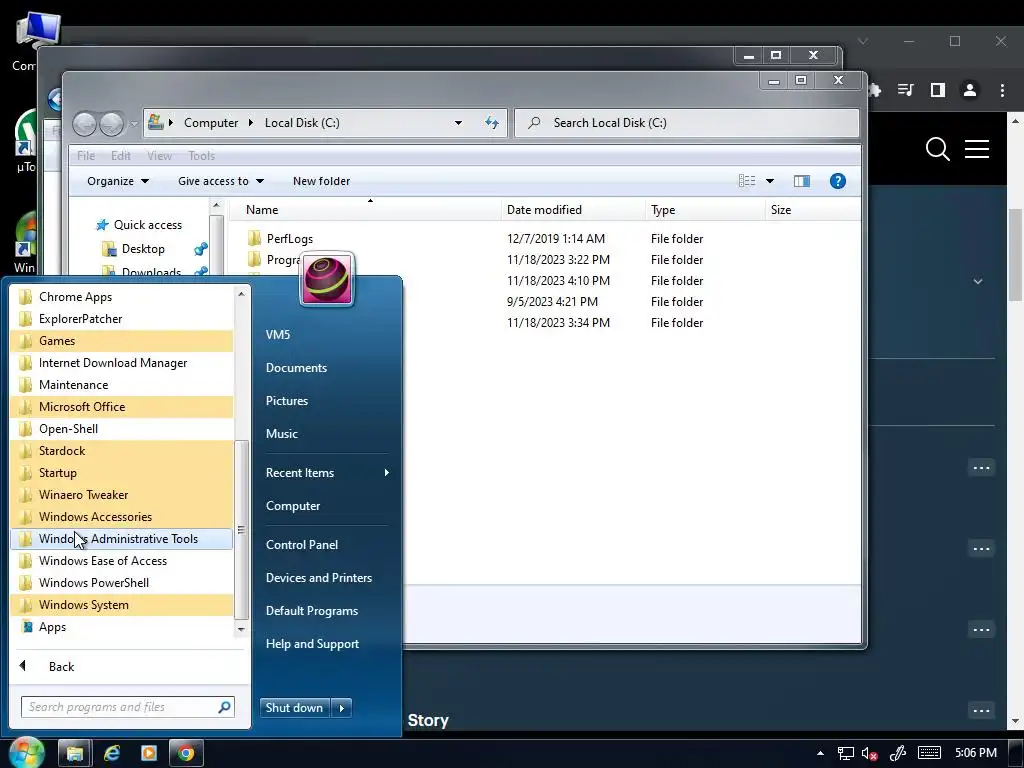The image size is (1024, 768).
Task: Open Windows PowerShell folder
Action: point(121,583)
